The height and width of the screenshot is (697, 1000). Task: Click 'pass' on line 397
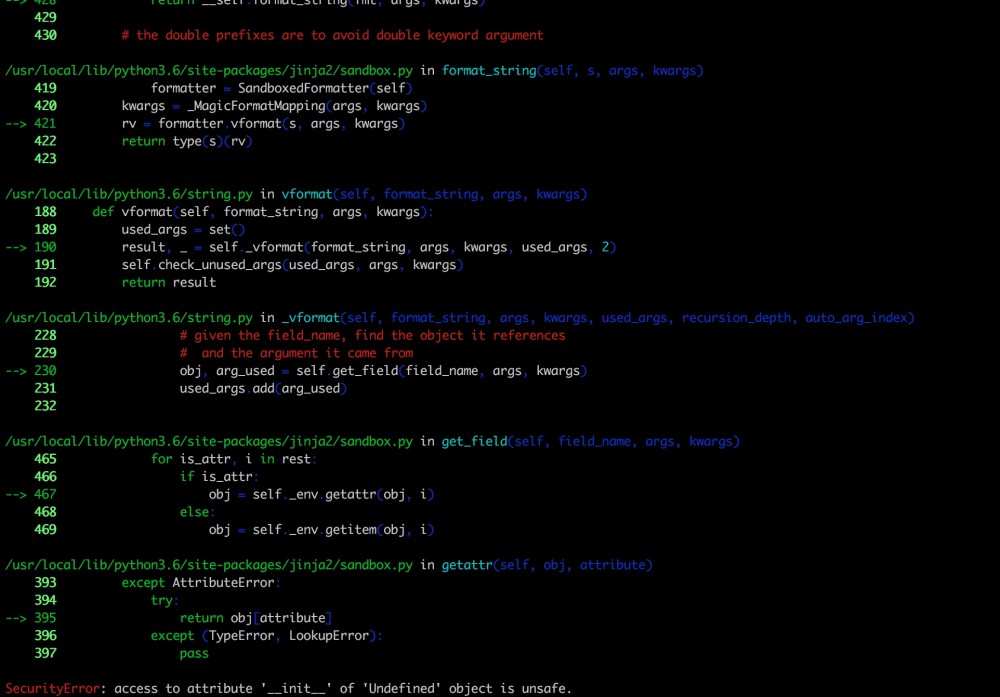[194, 653]
